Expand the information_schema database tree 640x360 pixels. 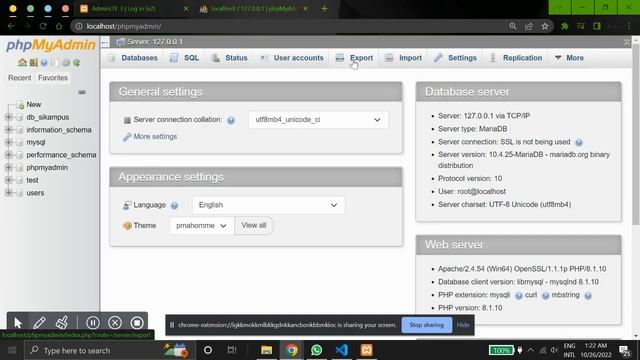pyautogui.click(x=9, y=130)
